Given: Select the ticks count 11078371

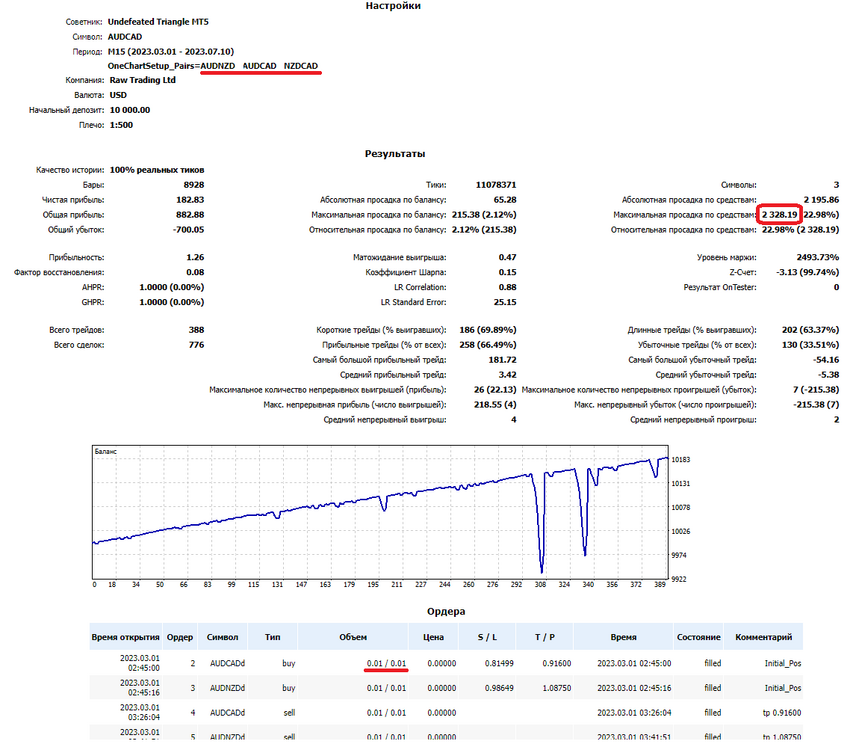Looking at the screenshot, I should pos(496,185).
